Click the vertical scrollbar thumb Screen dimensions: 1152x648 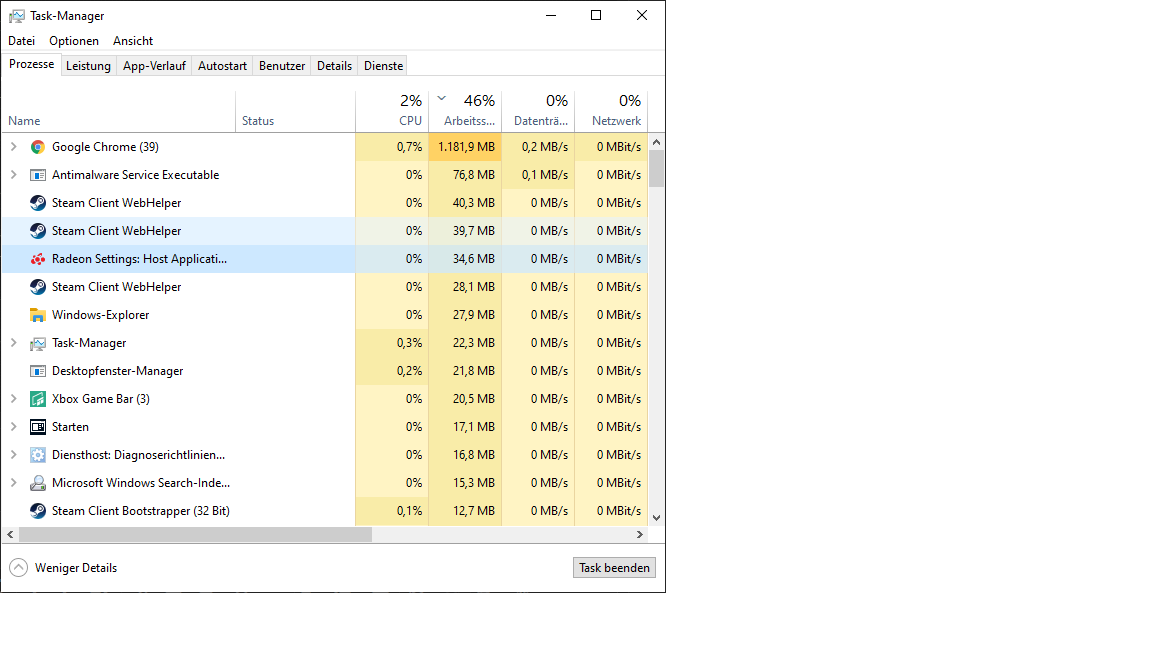[657, 168]
